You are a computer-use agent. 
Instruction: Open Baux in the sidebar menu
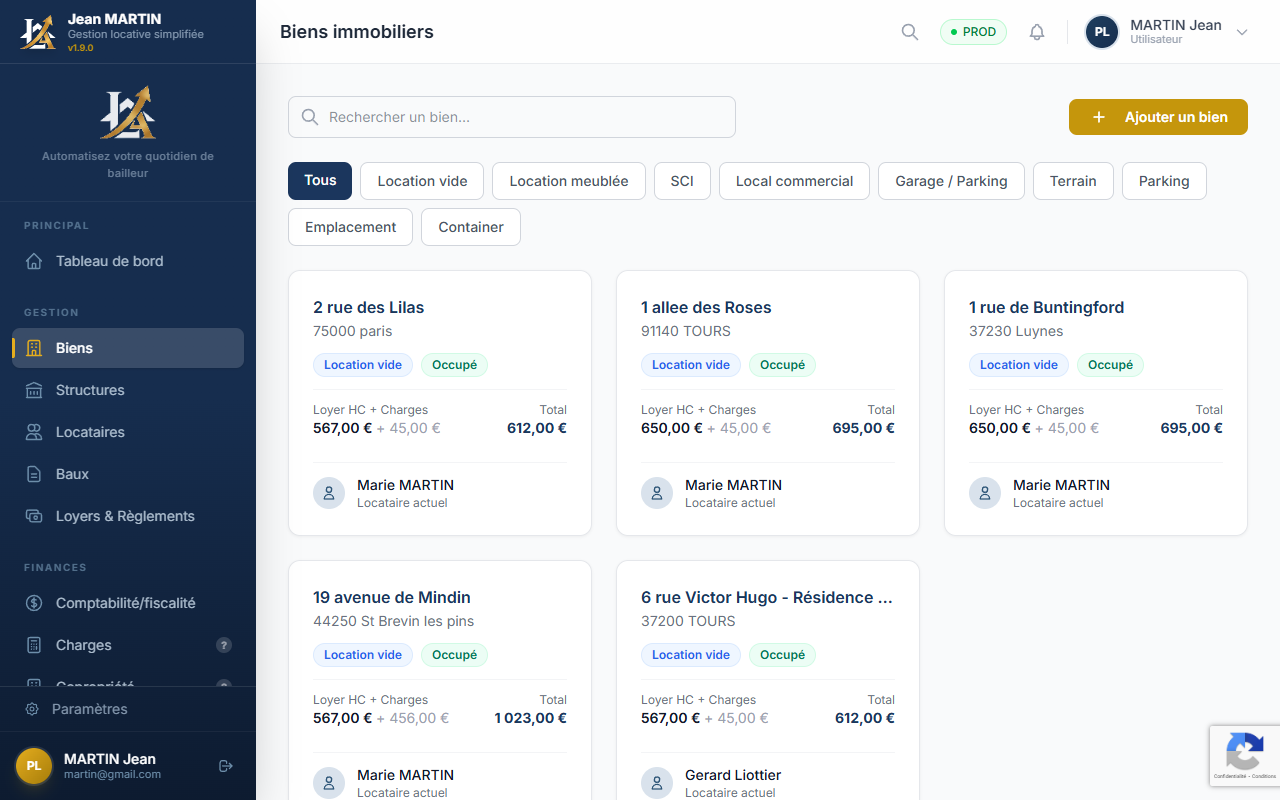(x=72, y=474)
